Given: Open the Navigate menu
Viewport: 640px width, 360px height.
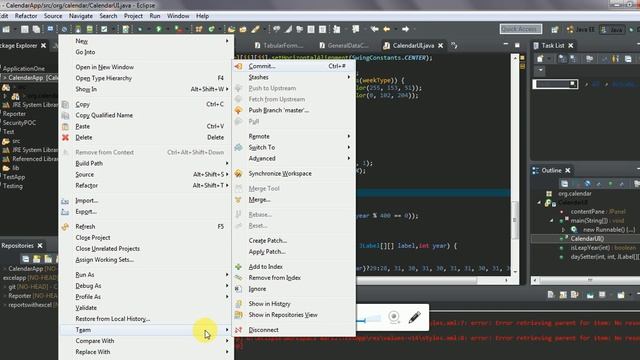Looking at the screenshot, I should (x=80, y=16).
